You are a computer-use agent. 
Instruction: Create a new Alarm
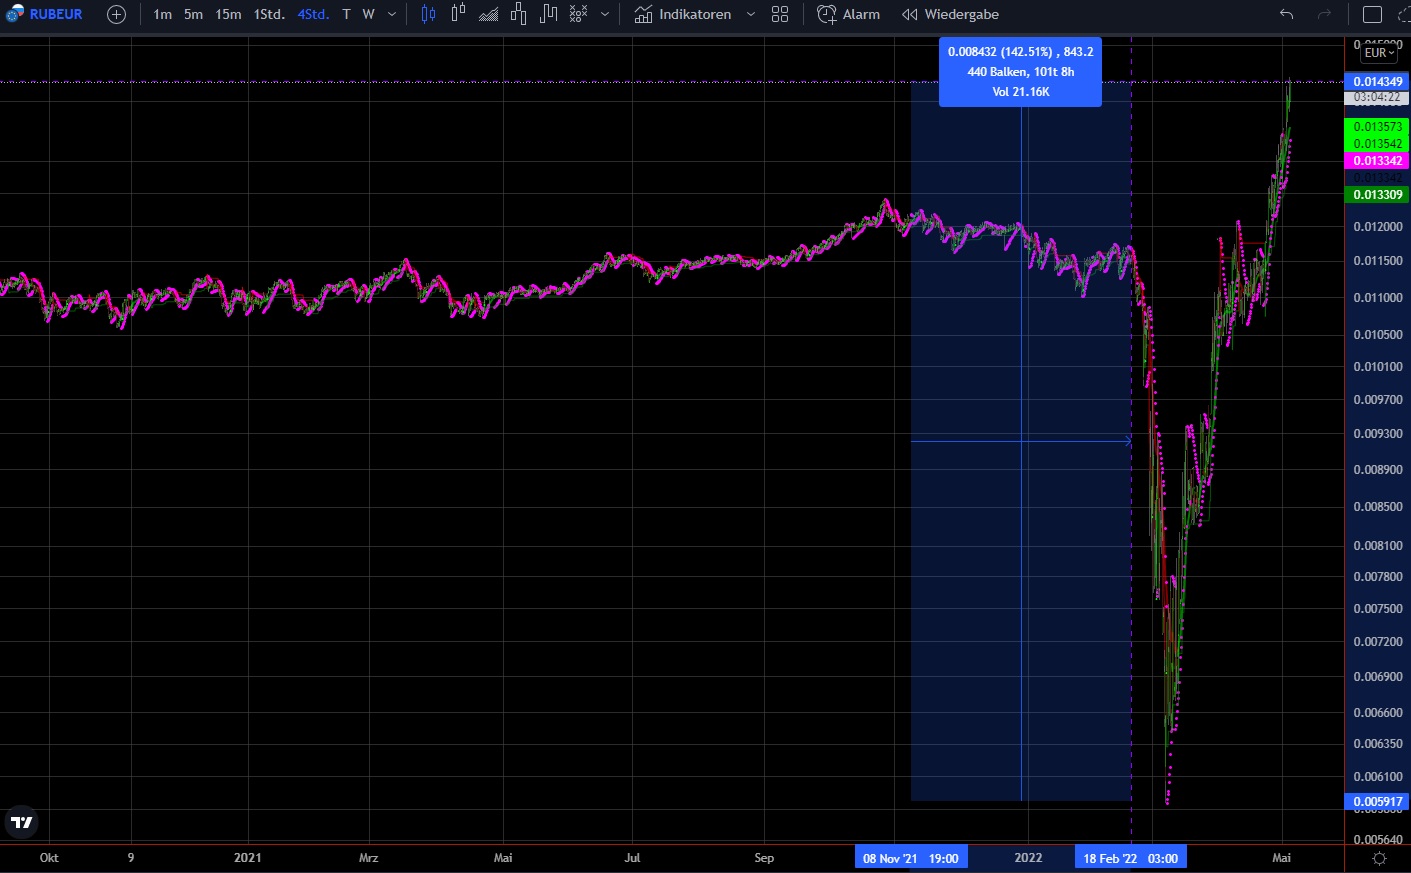[849, 14]
